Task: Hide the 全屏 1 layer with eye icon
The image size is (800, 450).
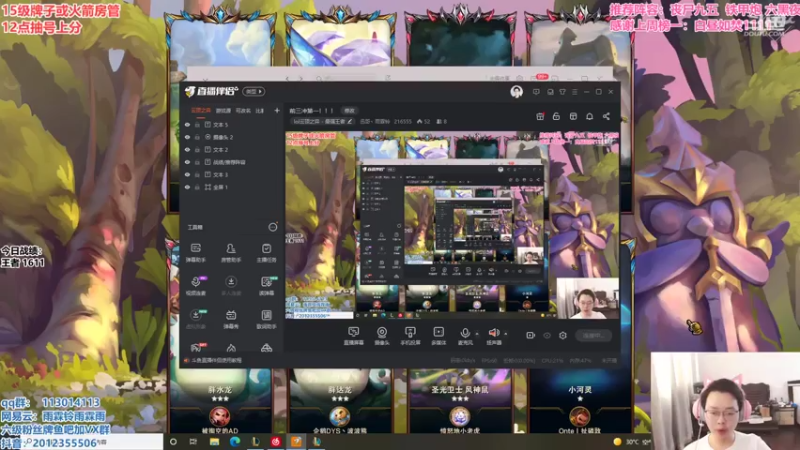Action: [187, 187]
